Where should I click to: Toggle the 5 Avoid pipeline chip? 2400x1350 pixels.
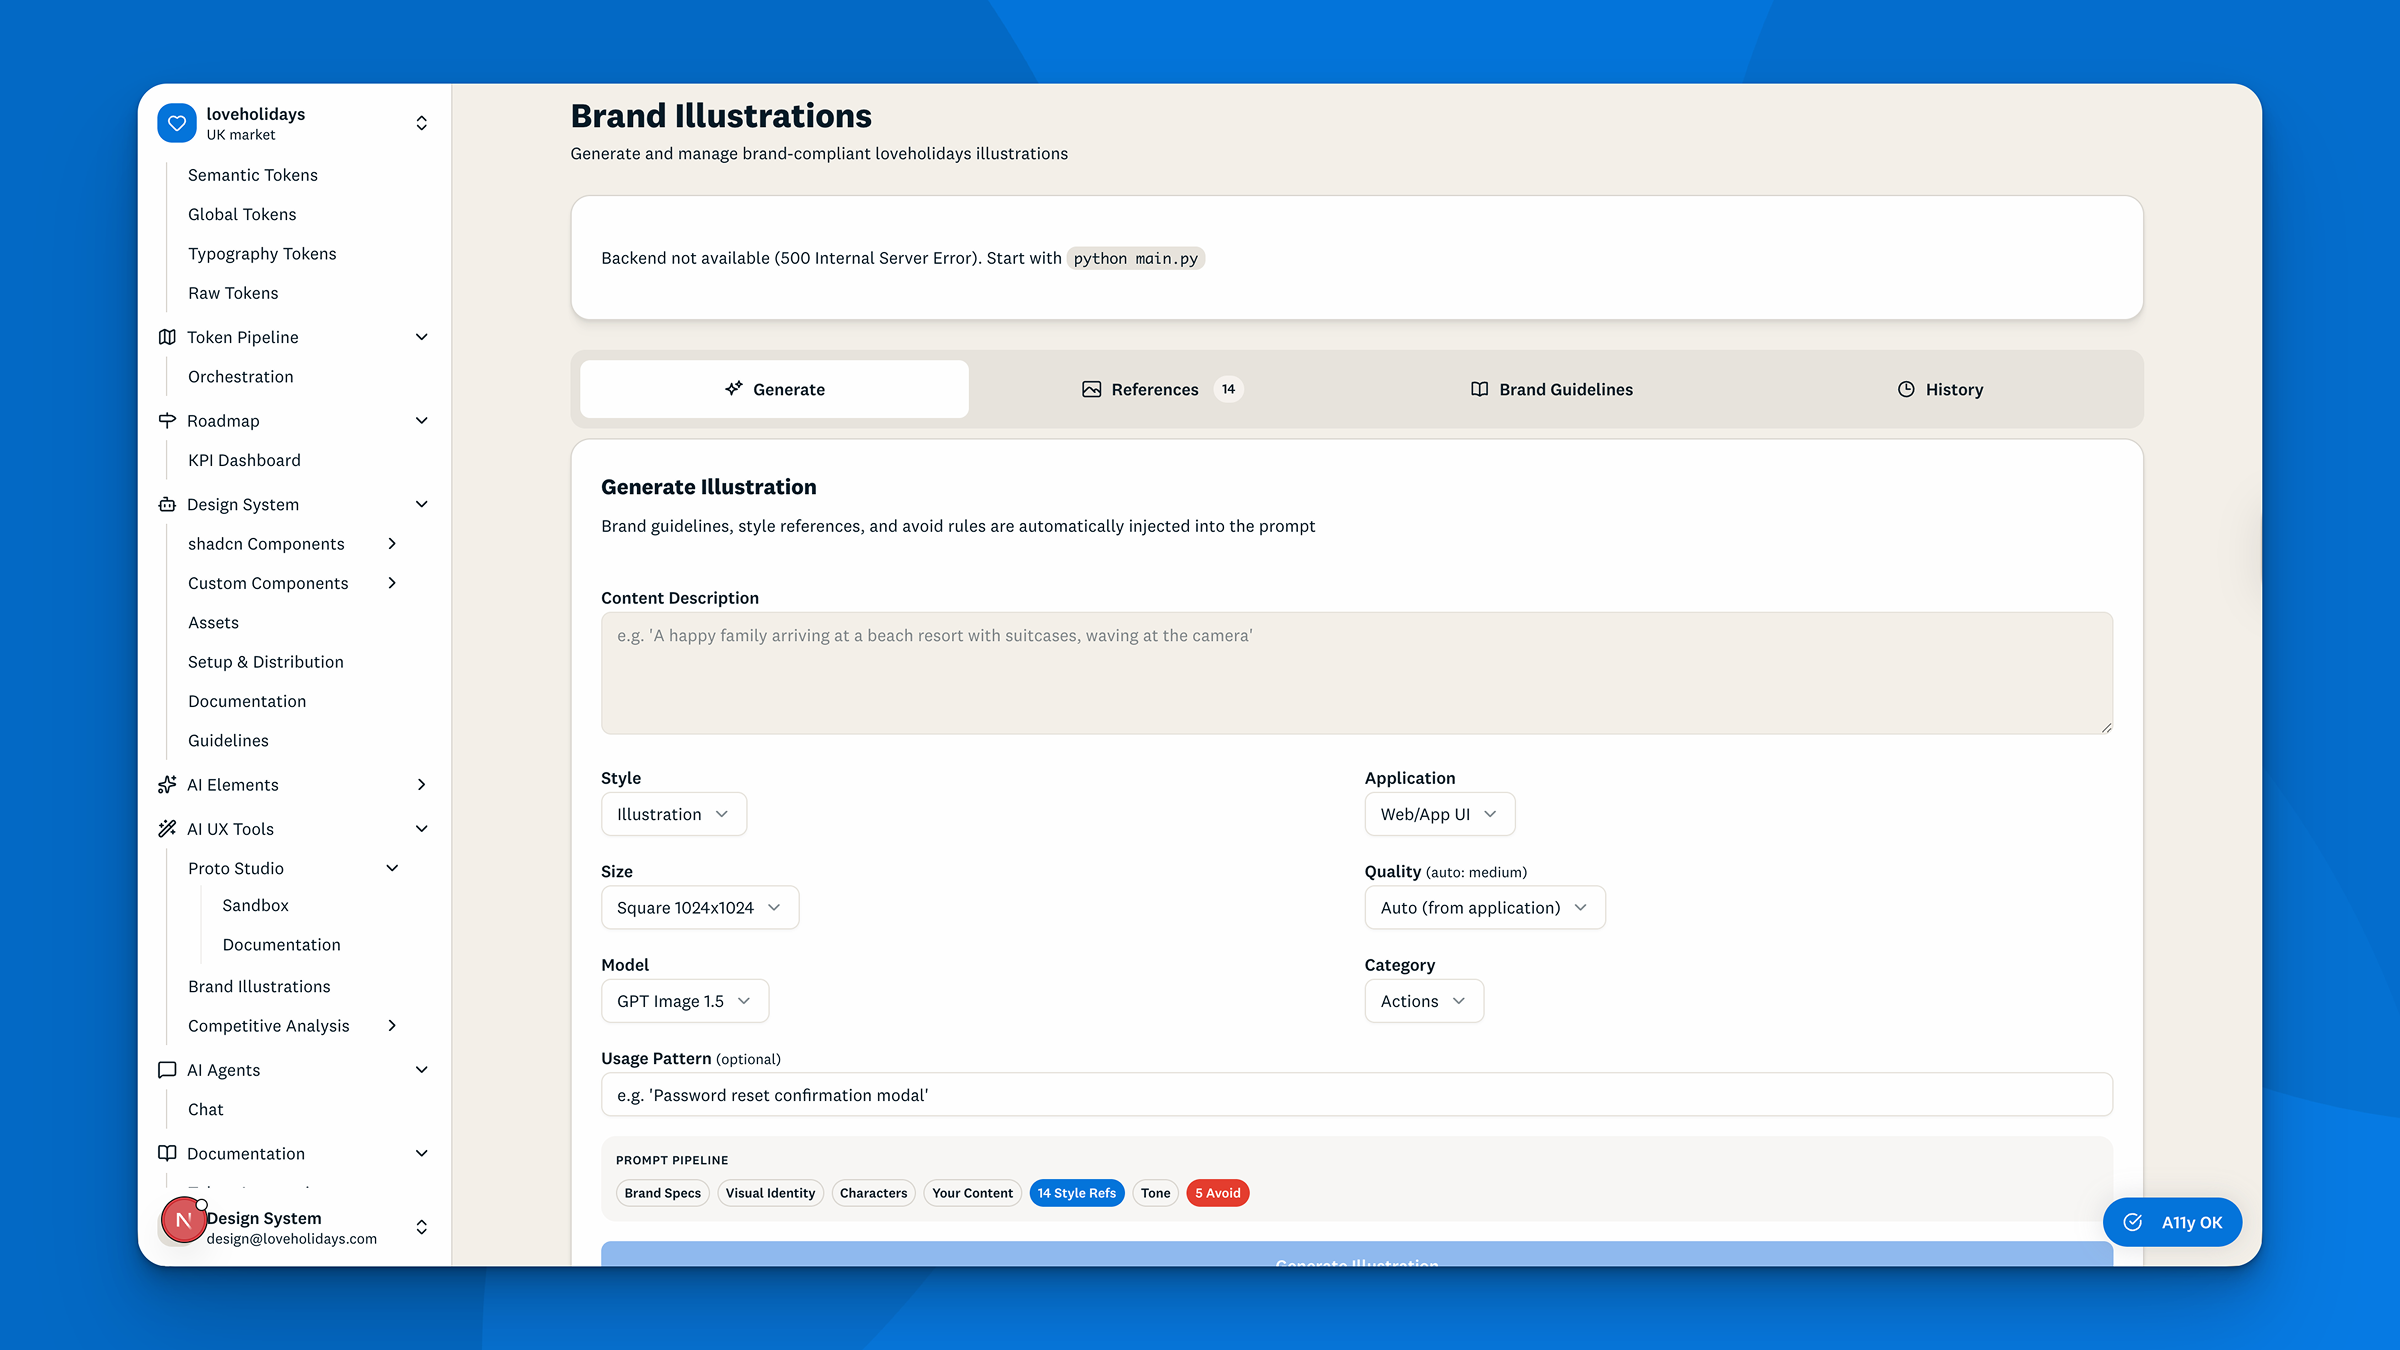click(1217, 1193)
